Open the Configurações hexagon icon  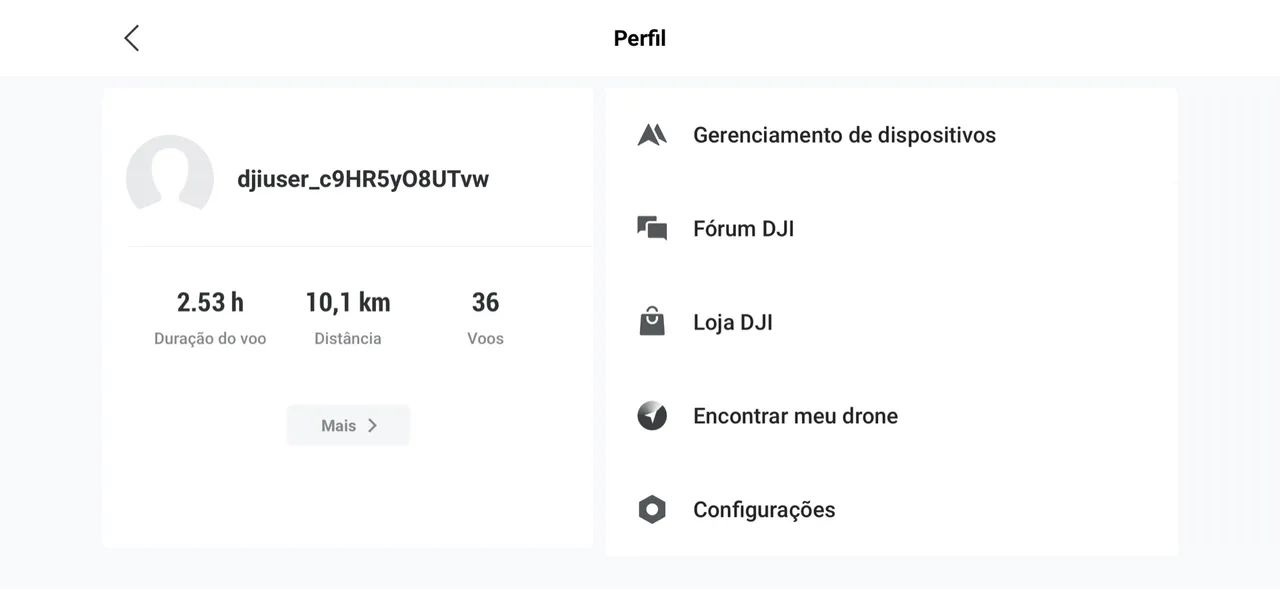(651, 509)
